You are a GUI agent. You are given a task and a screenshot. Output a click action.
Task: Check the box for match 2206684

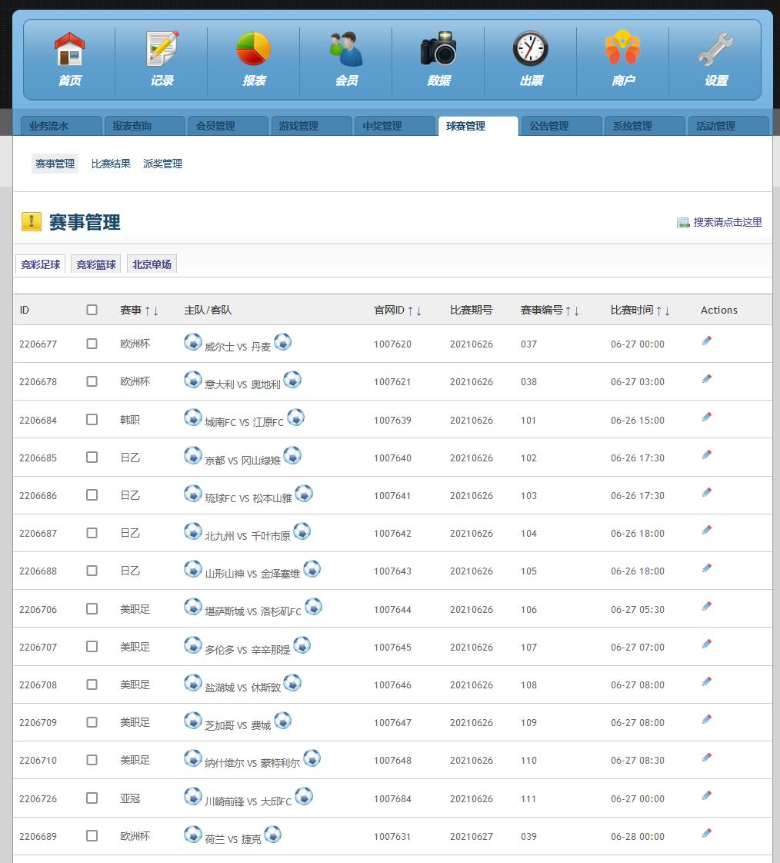tap(92, 419)
